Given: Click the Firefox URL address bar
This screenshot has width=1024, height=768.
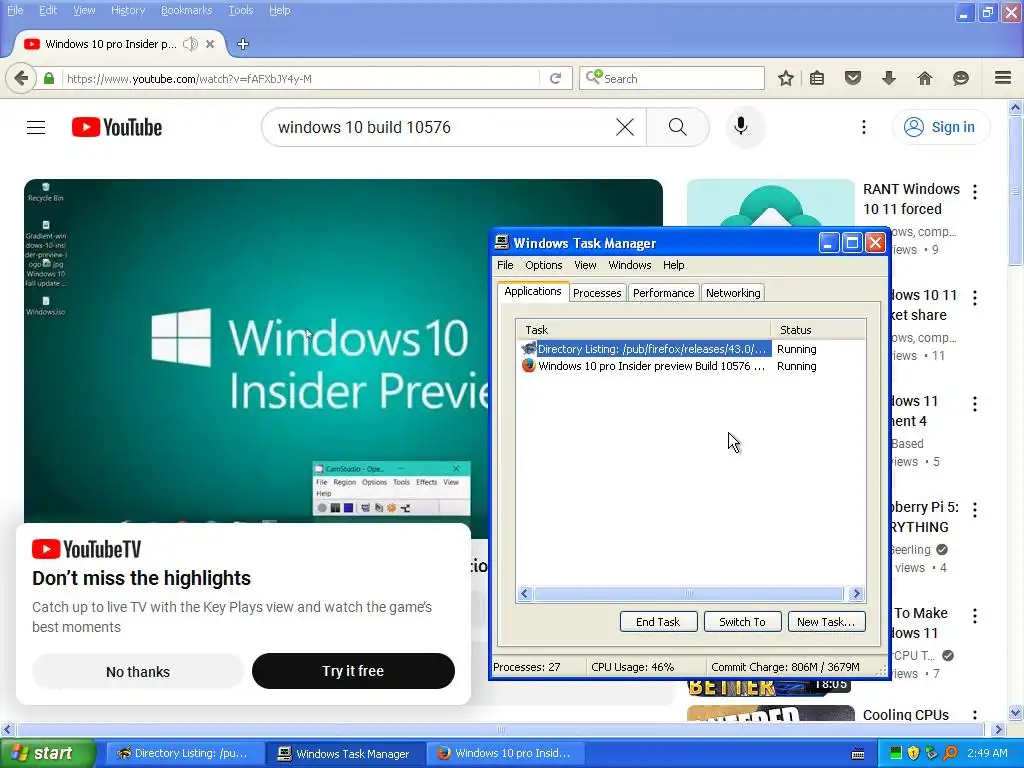Looking at the screenshot, I should (300, 78).
